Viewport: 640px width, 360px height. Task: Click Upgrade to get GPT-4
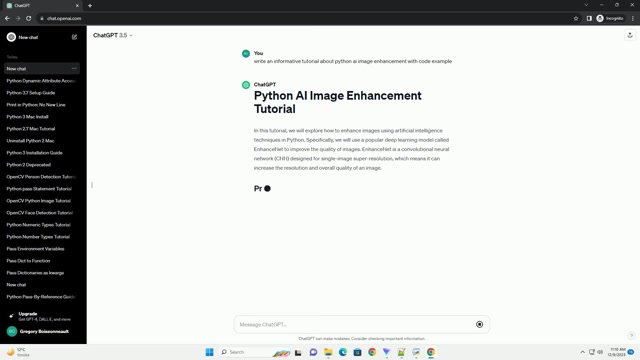(41, 316)
